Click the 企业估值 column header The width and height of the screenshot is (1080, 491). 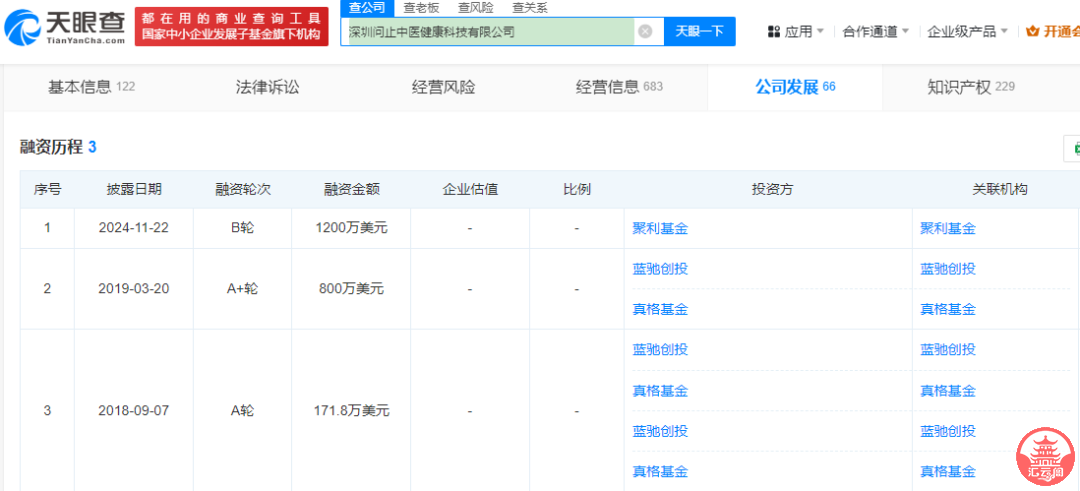(x=470, y=189)
